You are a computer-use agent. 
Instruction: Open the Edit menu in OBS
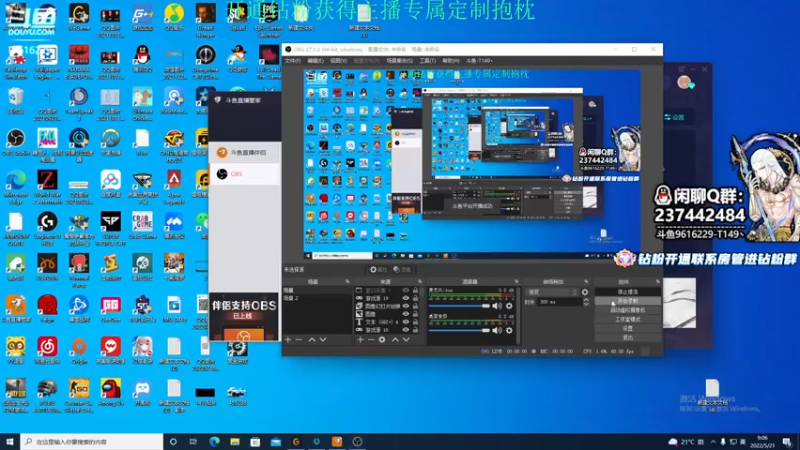pos(315,61)
